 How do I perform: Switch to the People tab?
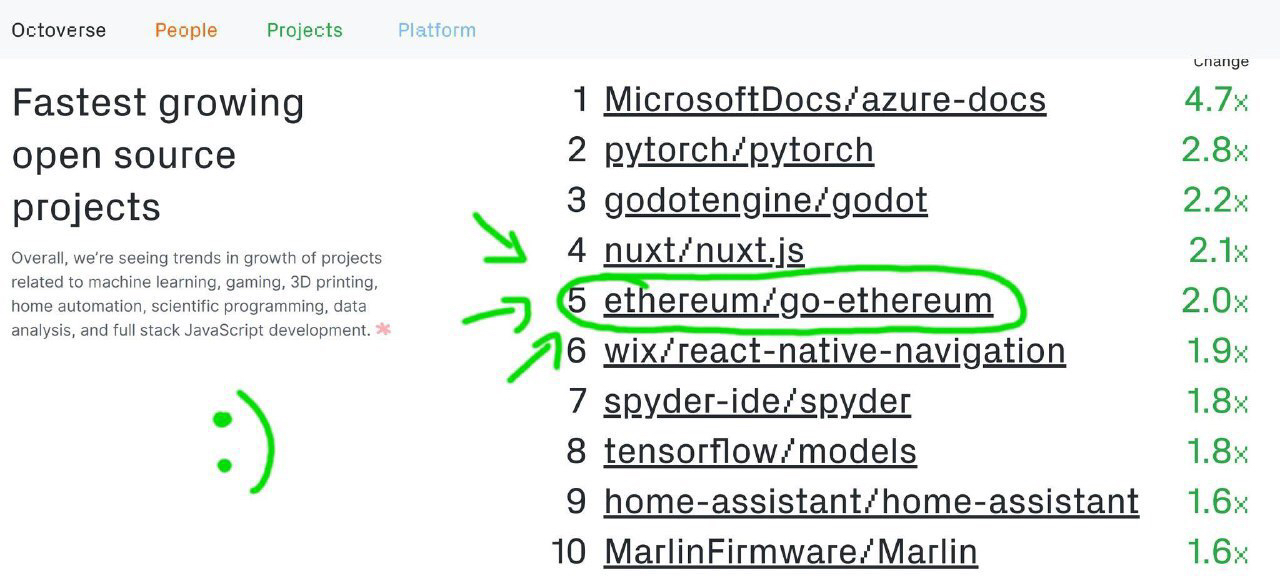pos(186,30)
